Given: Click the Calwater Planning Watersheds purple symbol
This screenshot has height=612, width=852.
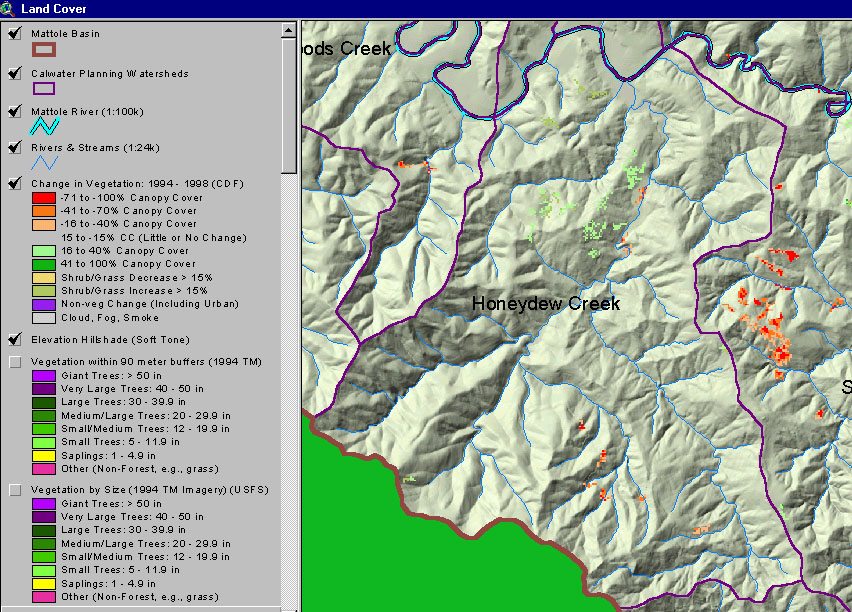Looking at the screenshot, I should coord(43,89).
